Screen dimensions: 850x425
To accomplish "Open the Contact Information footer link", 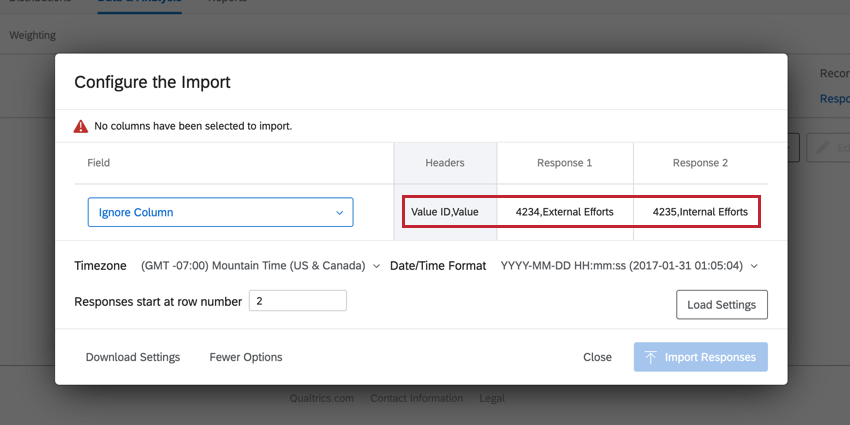I will pyautogui.click(x=416, y=398).
